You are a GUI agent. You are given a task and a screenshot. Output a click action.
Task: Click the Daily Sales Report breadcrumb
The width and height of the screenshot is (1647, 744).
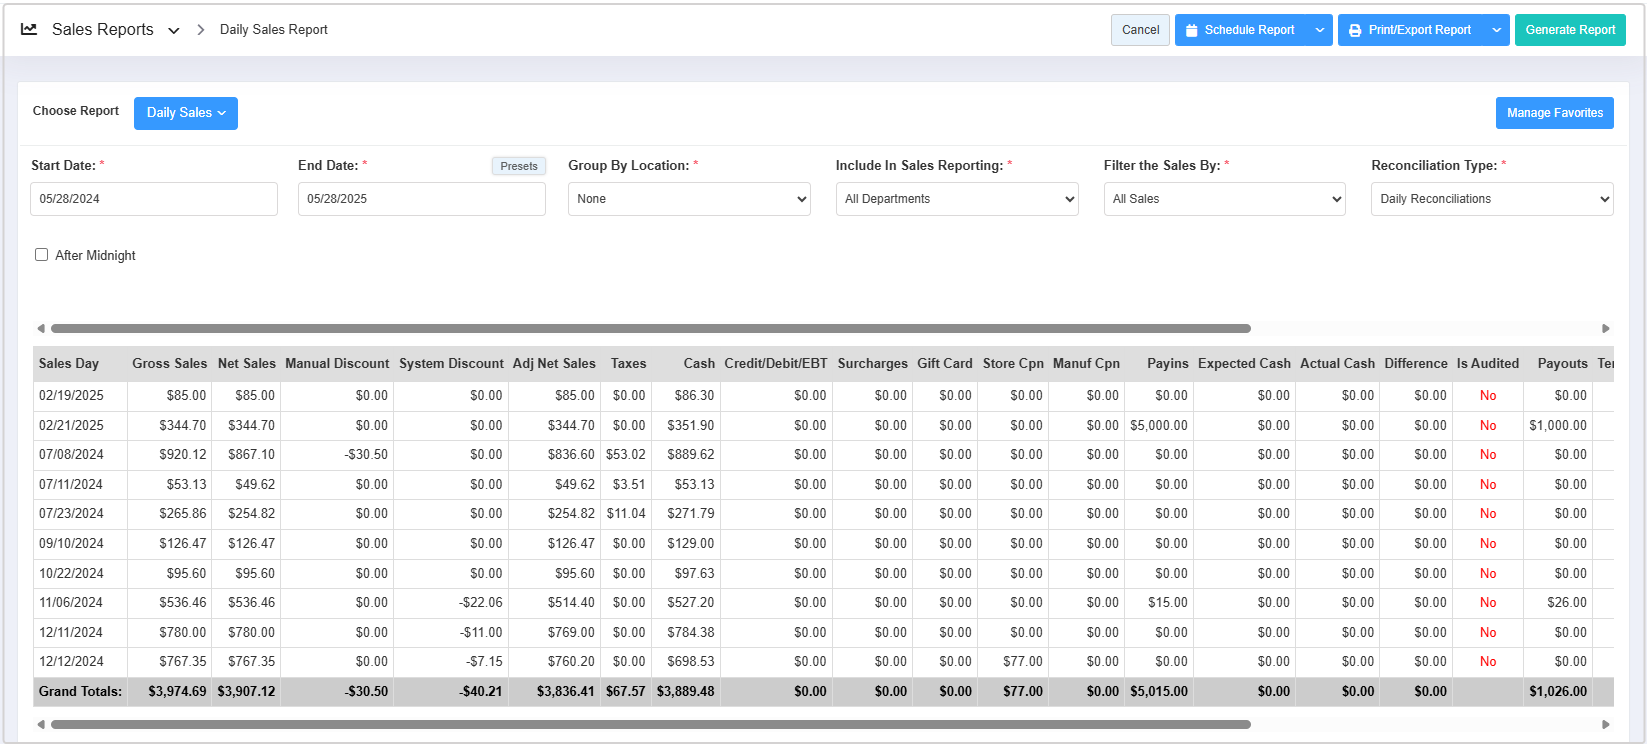[274, 30]
